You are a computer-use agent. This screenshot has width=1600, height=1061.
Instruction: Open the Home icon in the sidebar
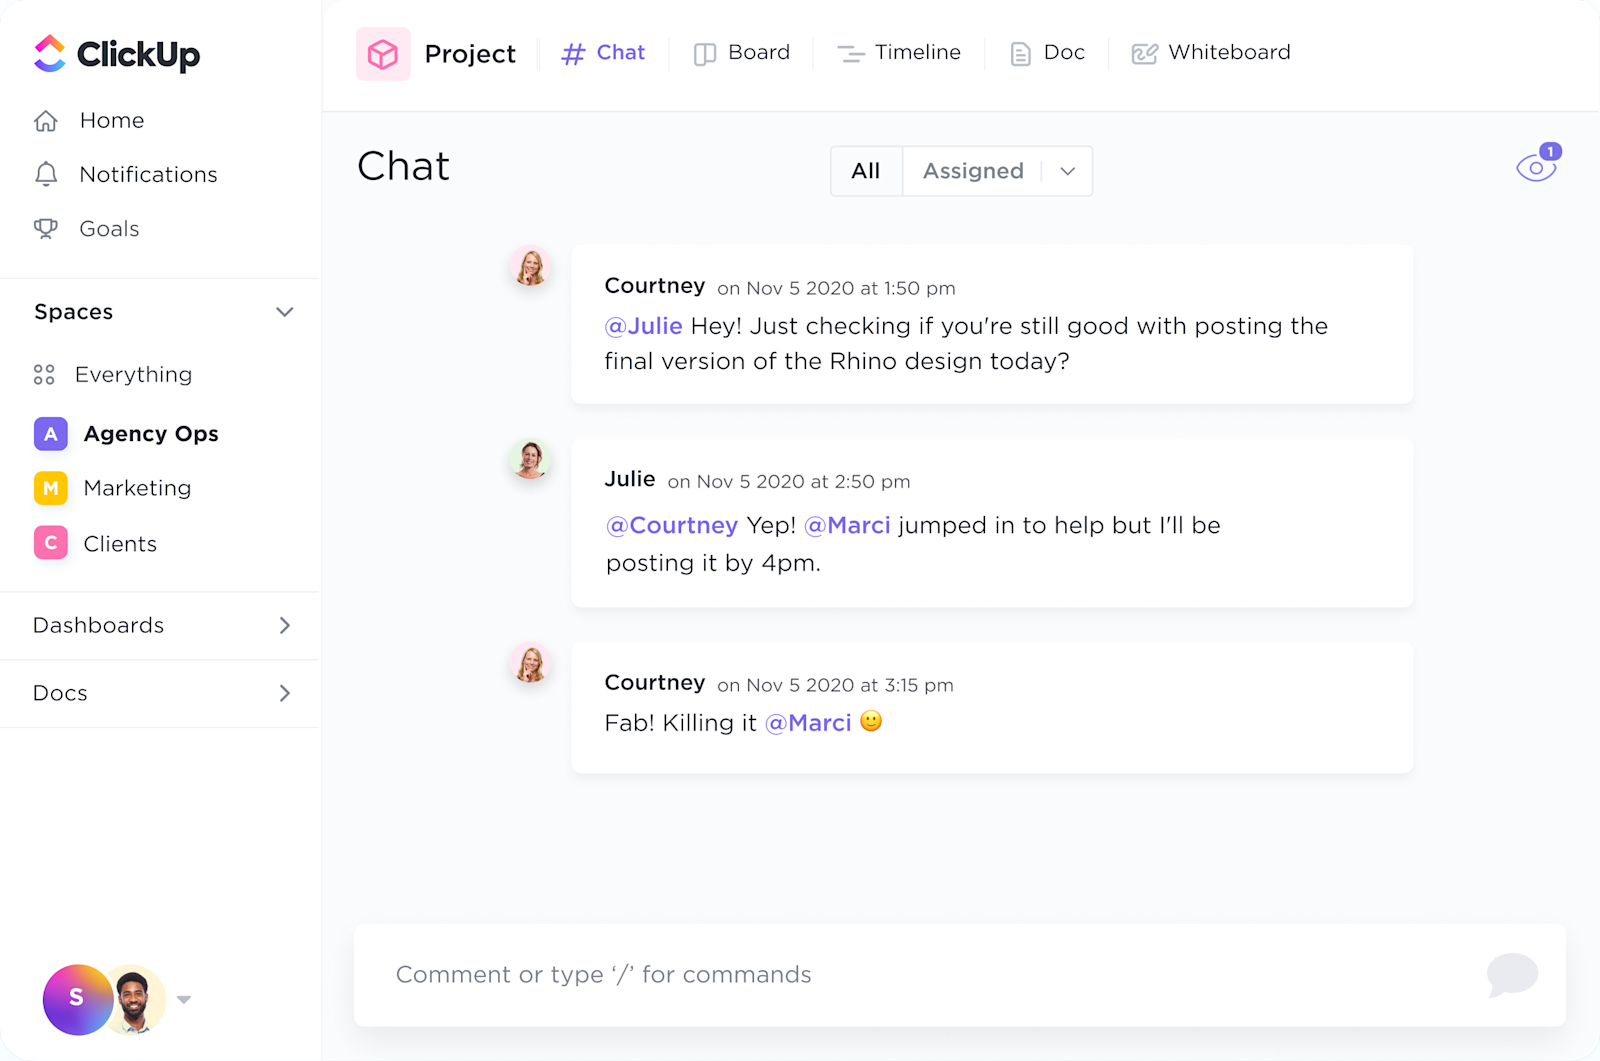click(46, 120)
